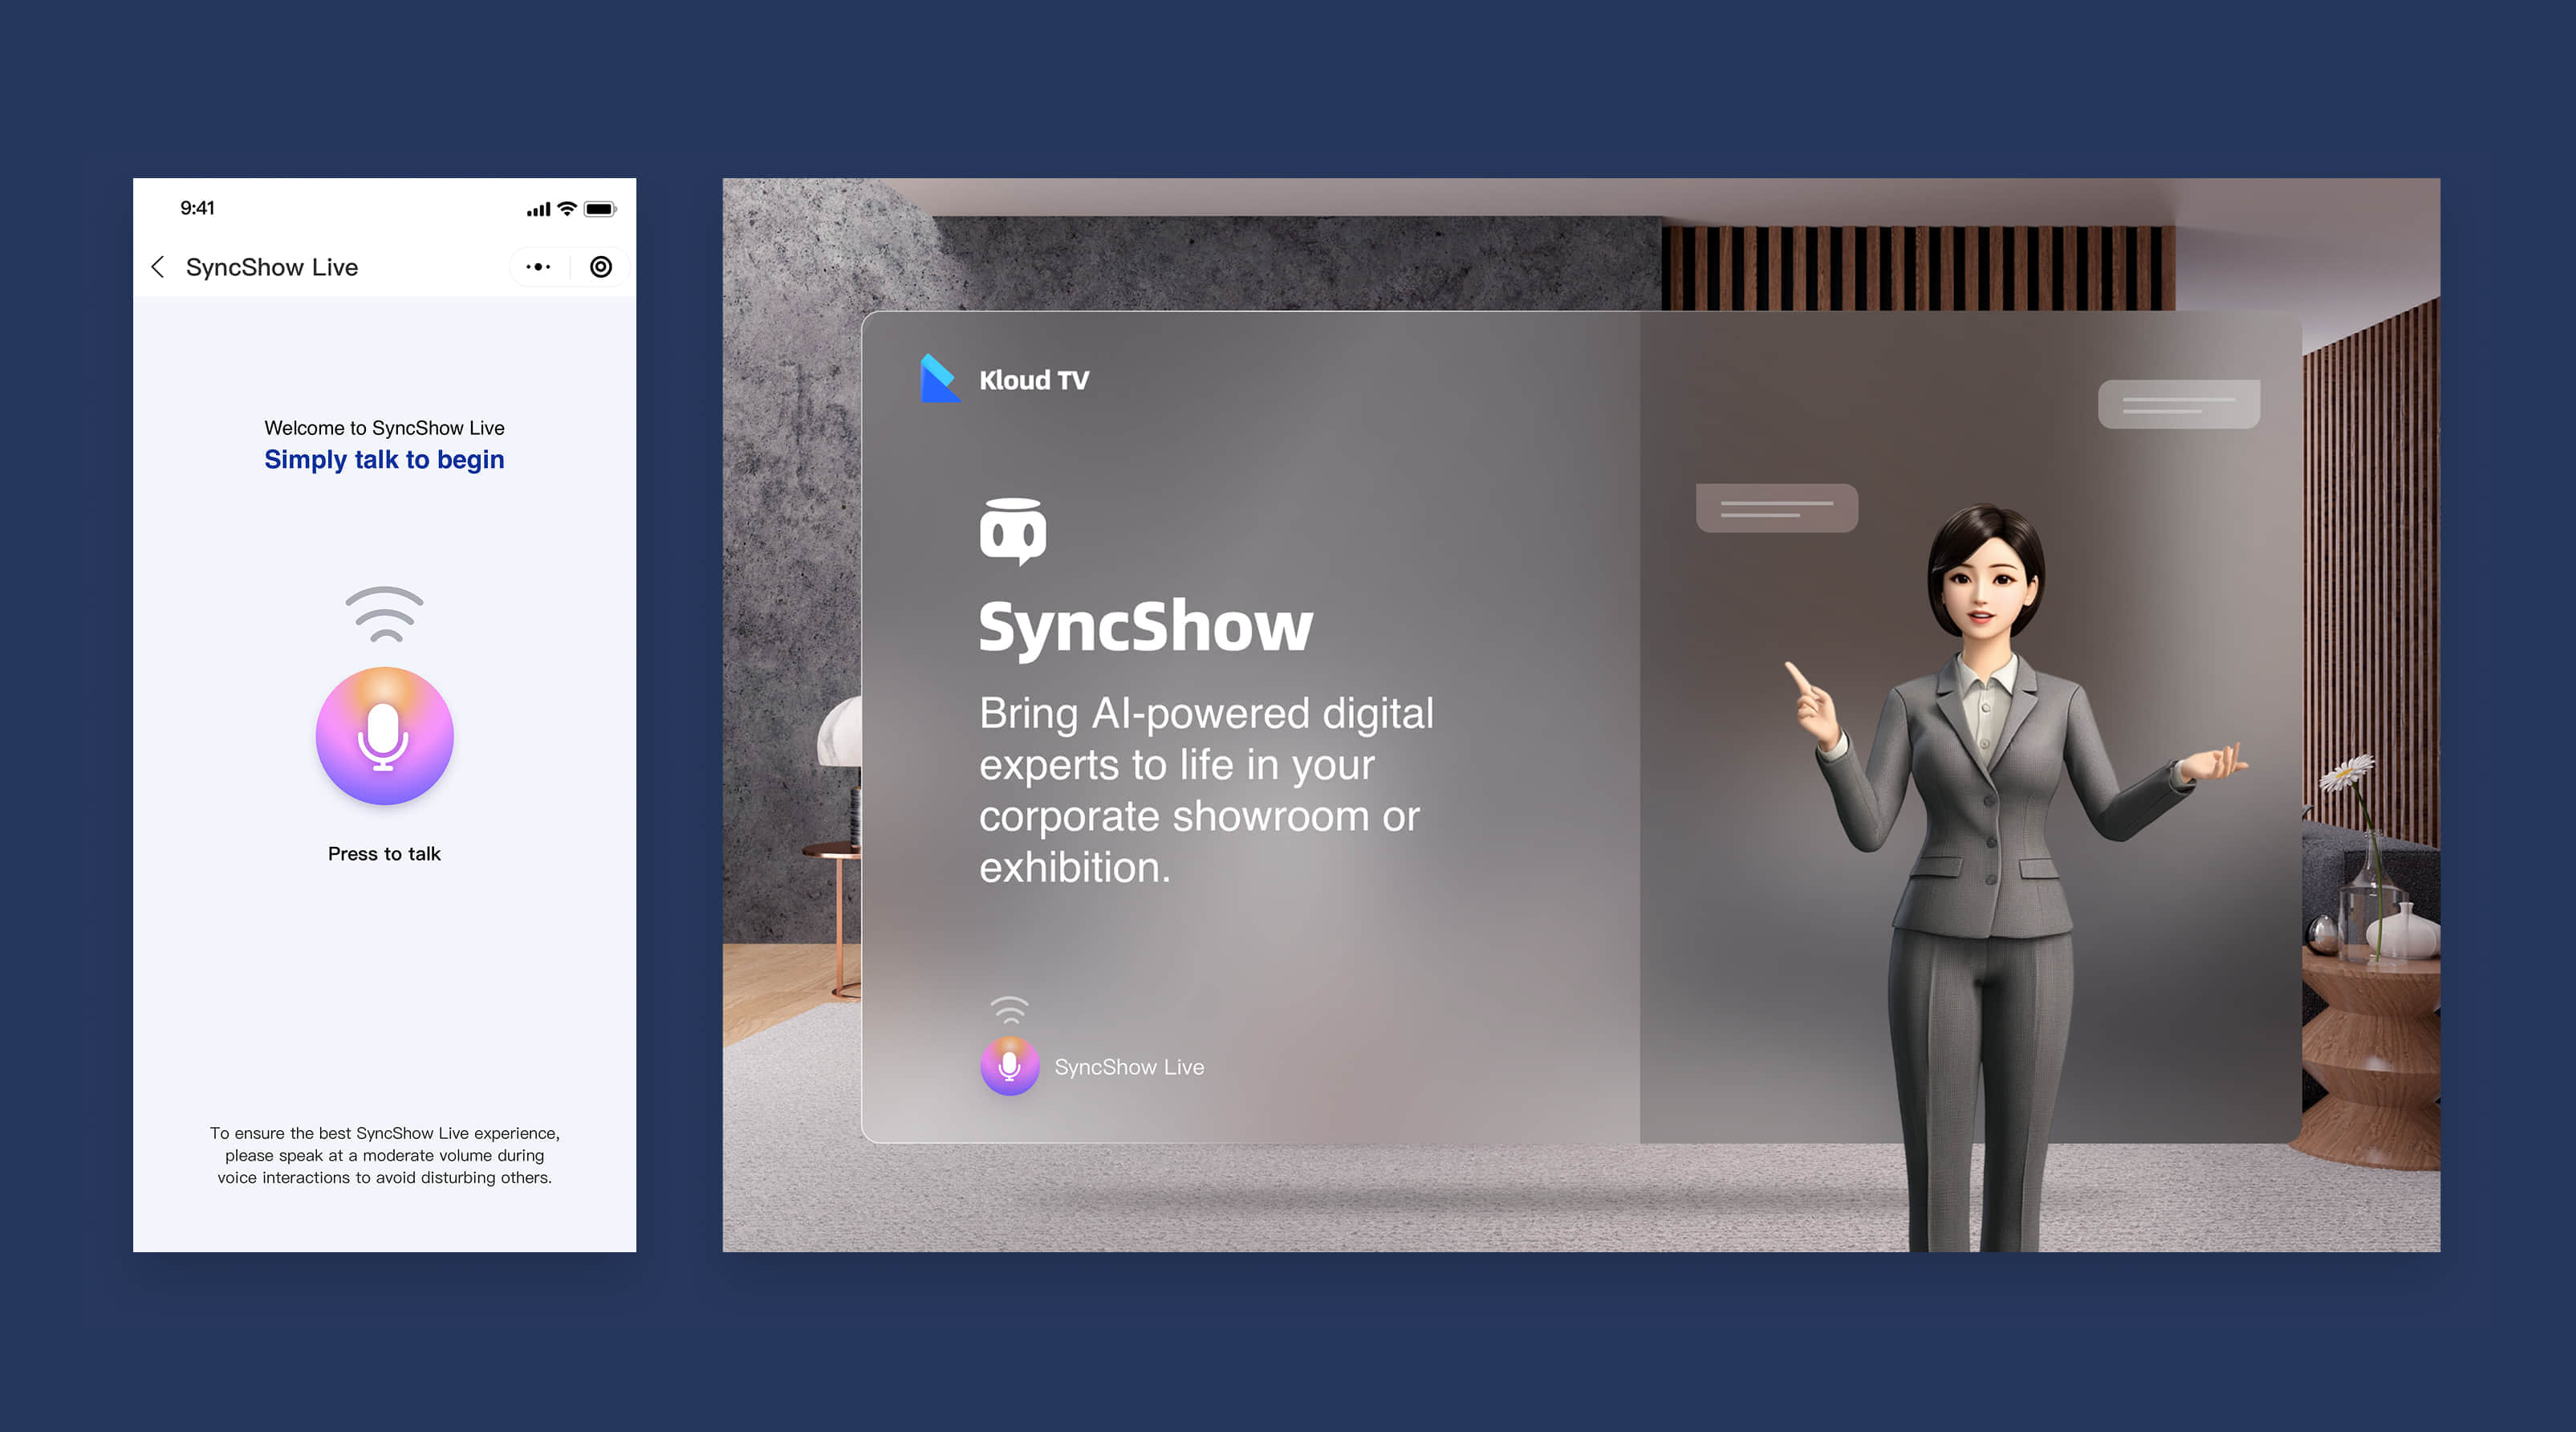Click the sound wave icon above the small TV microphone
This screenshot has height=1432, width=2576.
(1009, 1010)
